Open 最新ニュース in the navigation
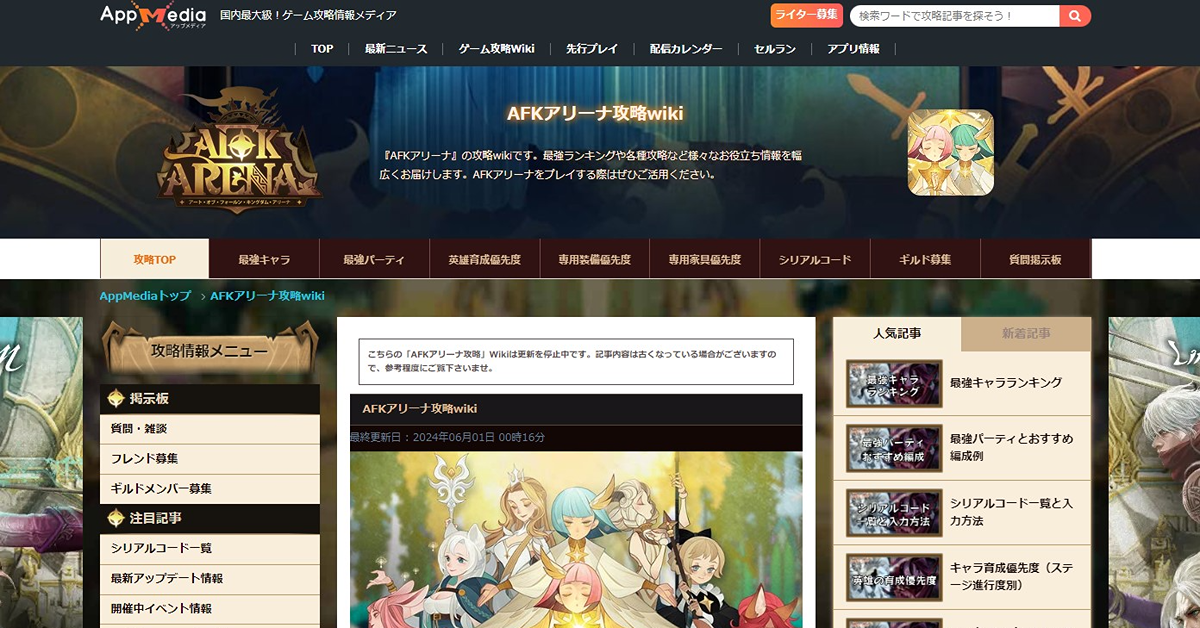The height and width of the screenshot is (628, 1200). [x=396, y=48]
